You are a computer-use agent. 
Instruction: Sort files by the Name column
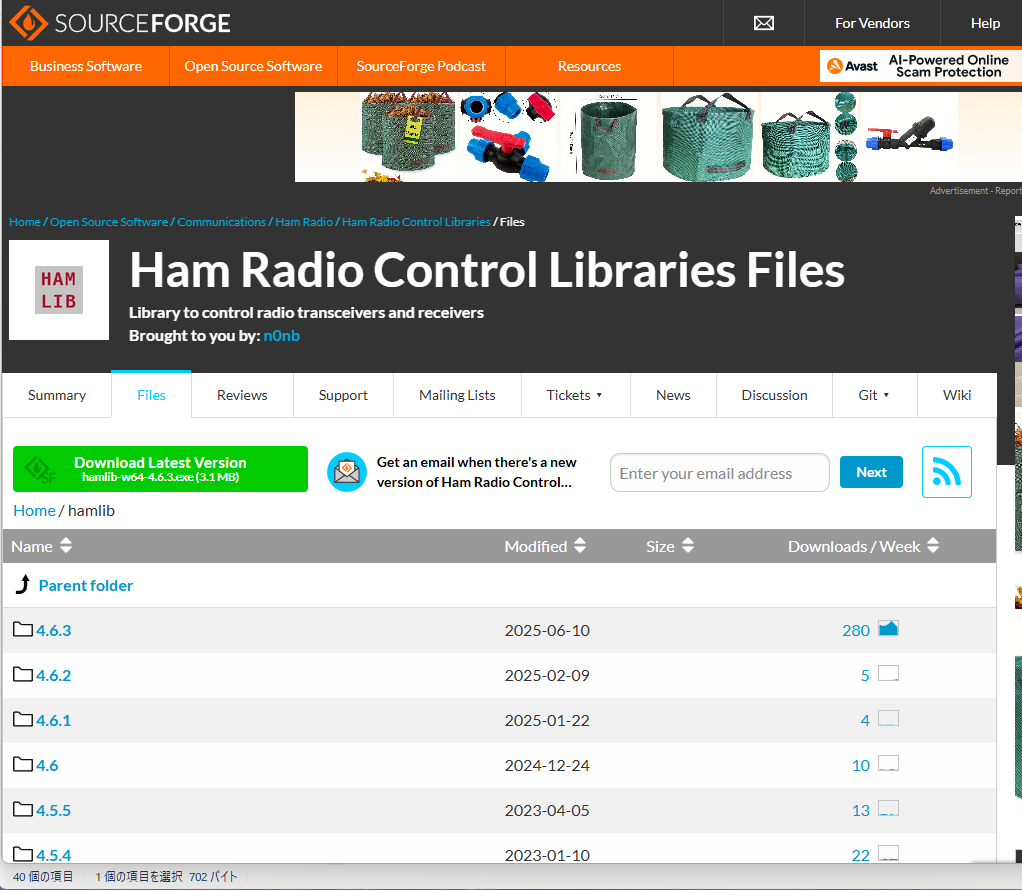pos(41,546)
